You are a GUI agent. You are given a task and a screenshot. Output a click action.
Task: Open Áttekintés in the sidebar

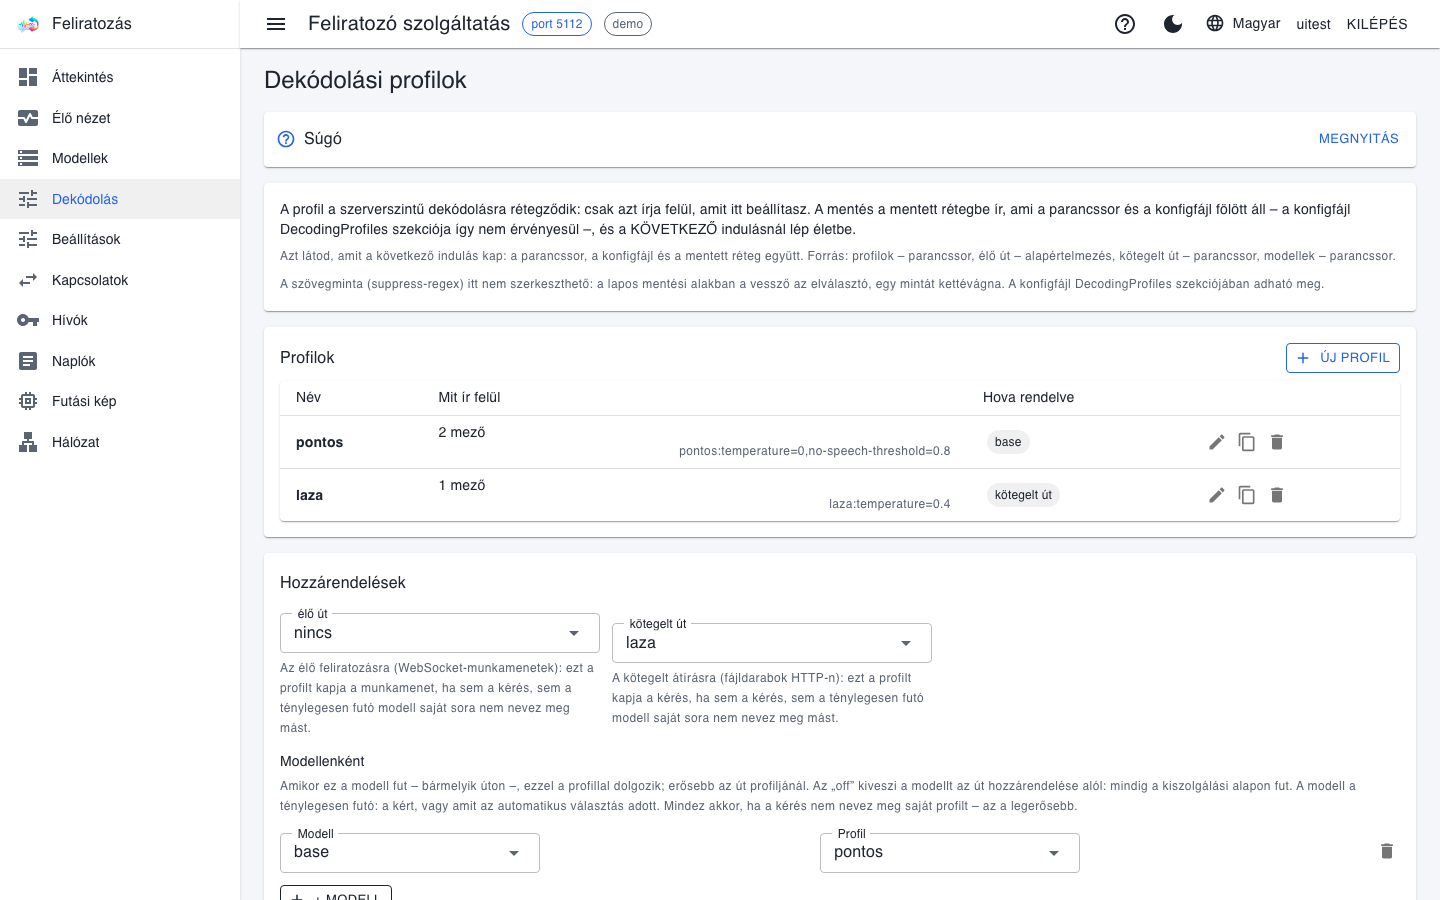tap(120, 77)
